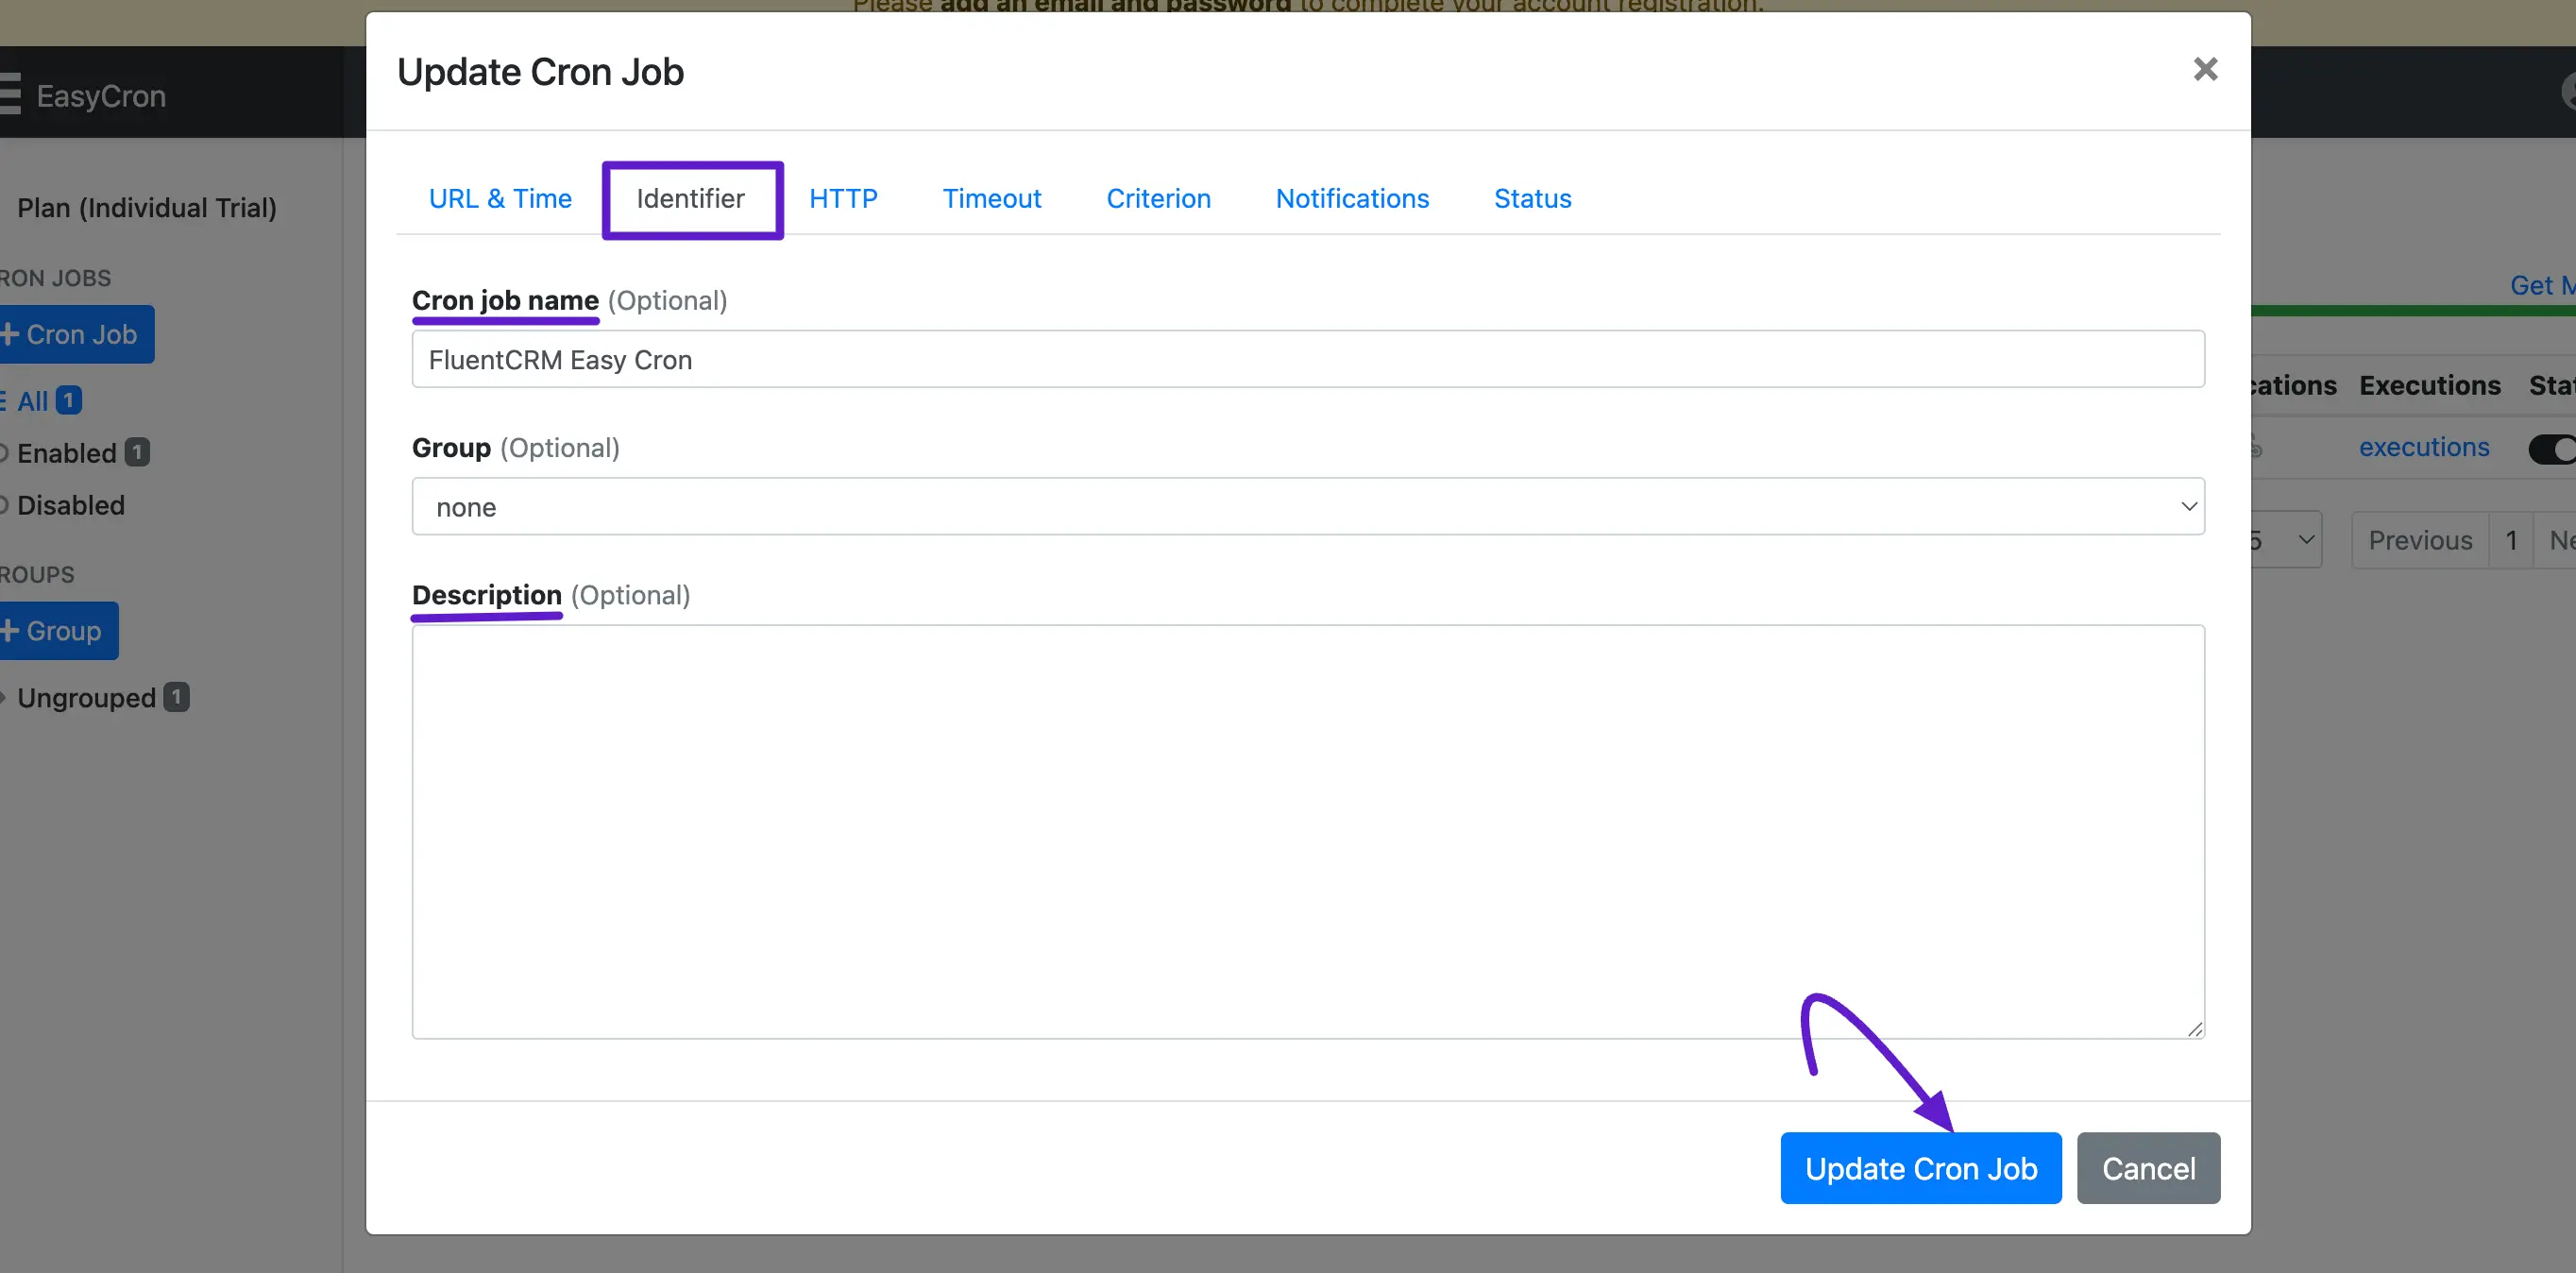Click Plan (Individual Trial) text
The height and width of the screenshot is (1273, 2576).
tap(147, 208)
